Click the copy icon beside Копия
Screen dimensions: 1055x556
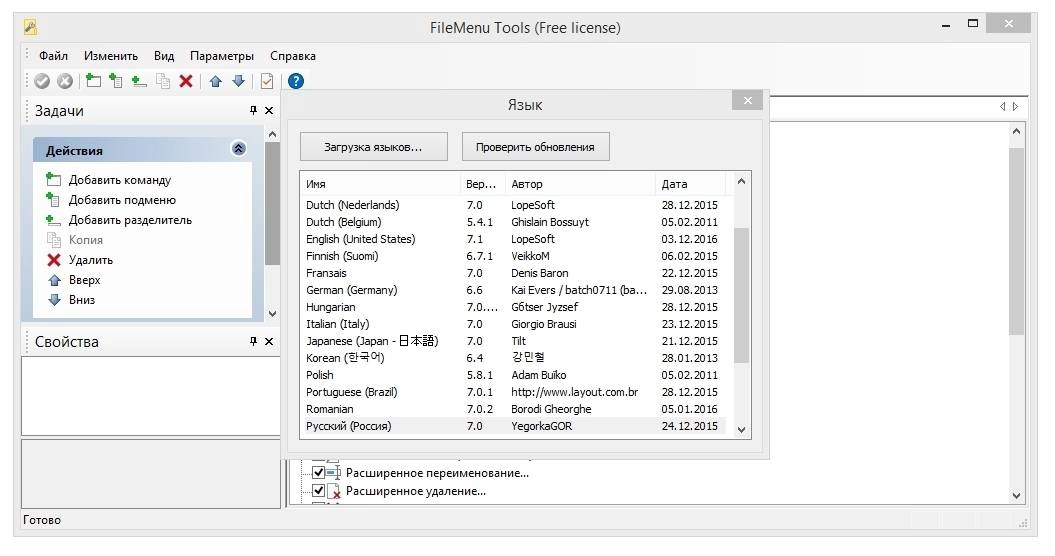(x=54, y=240)
